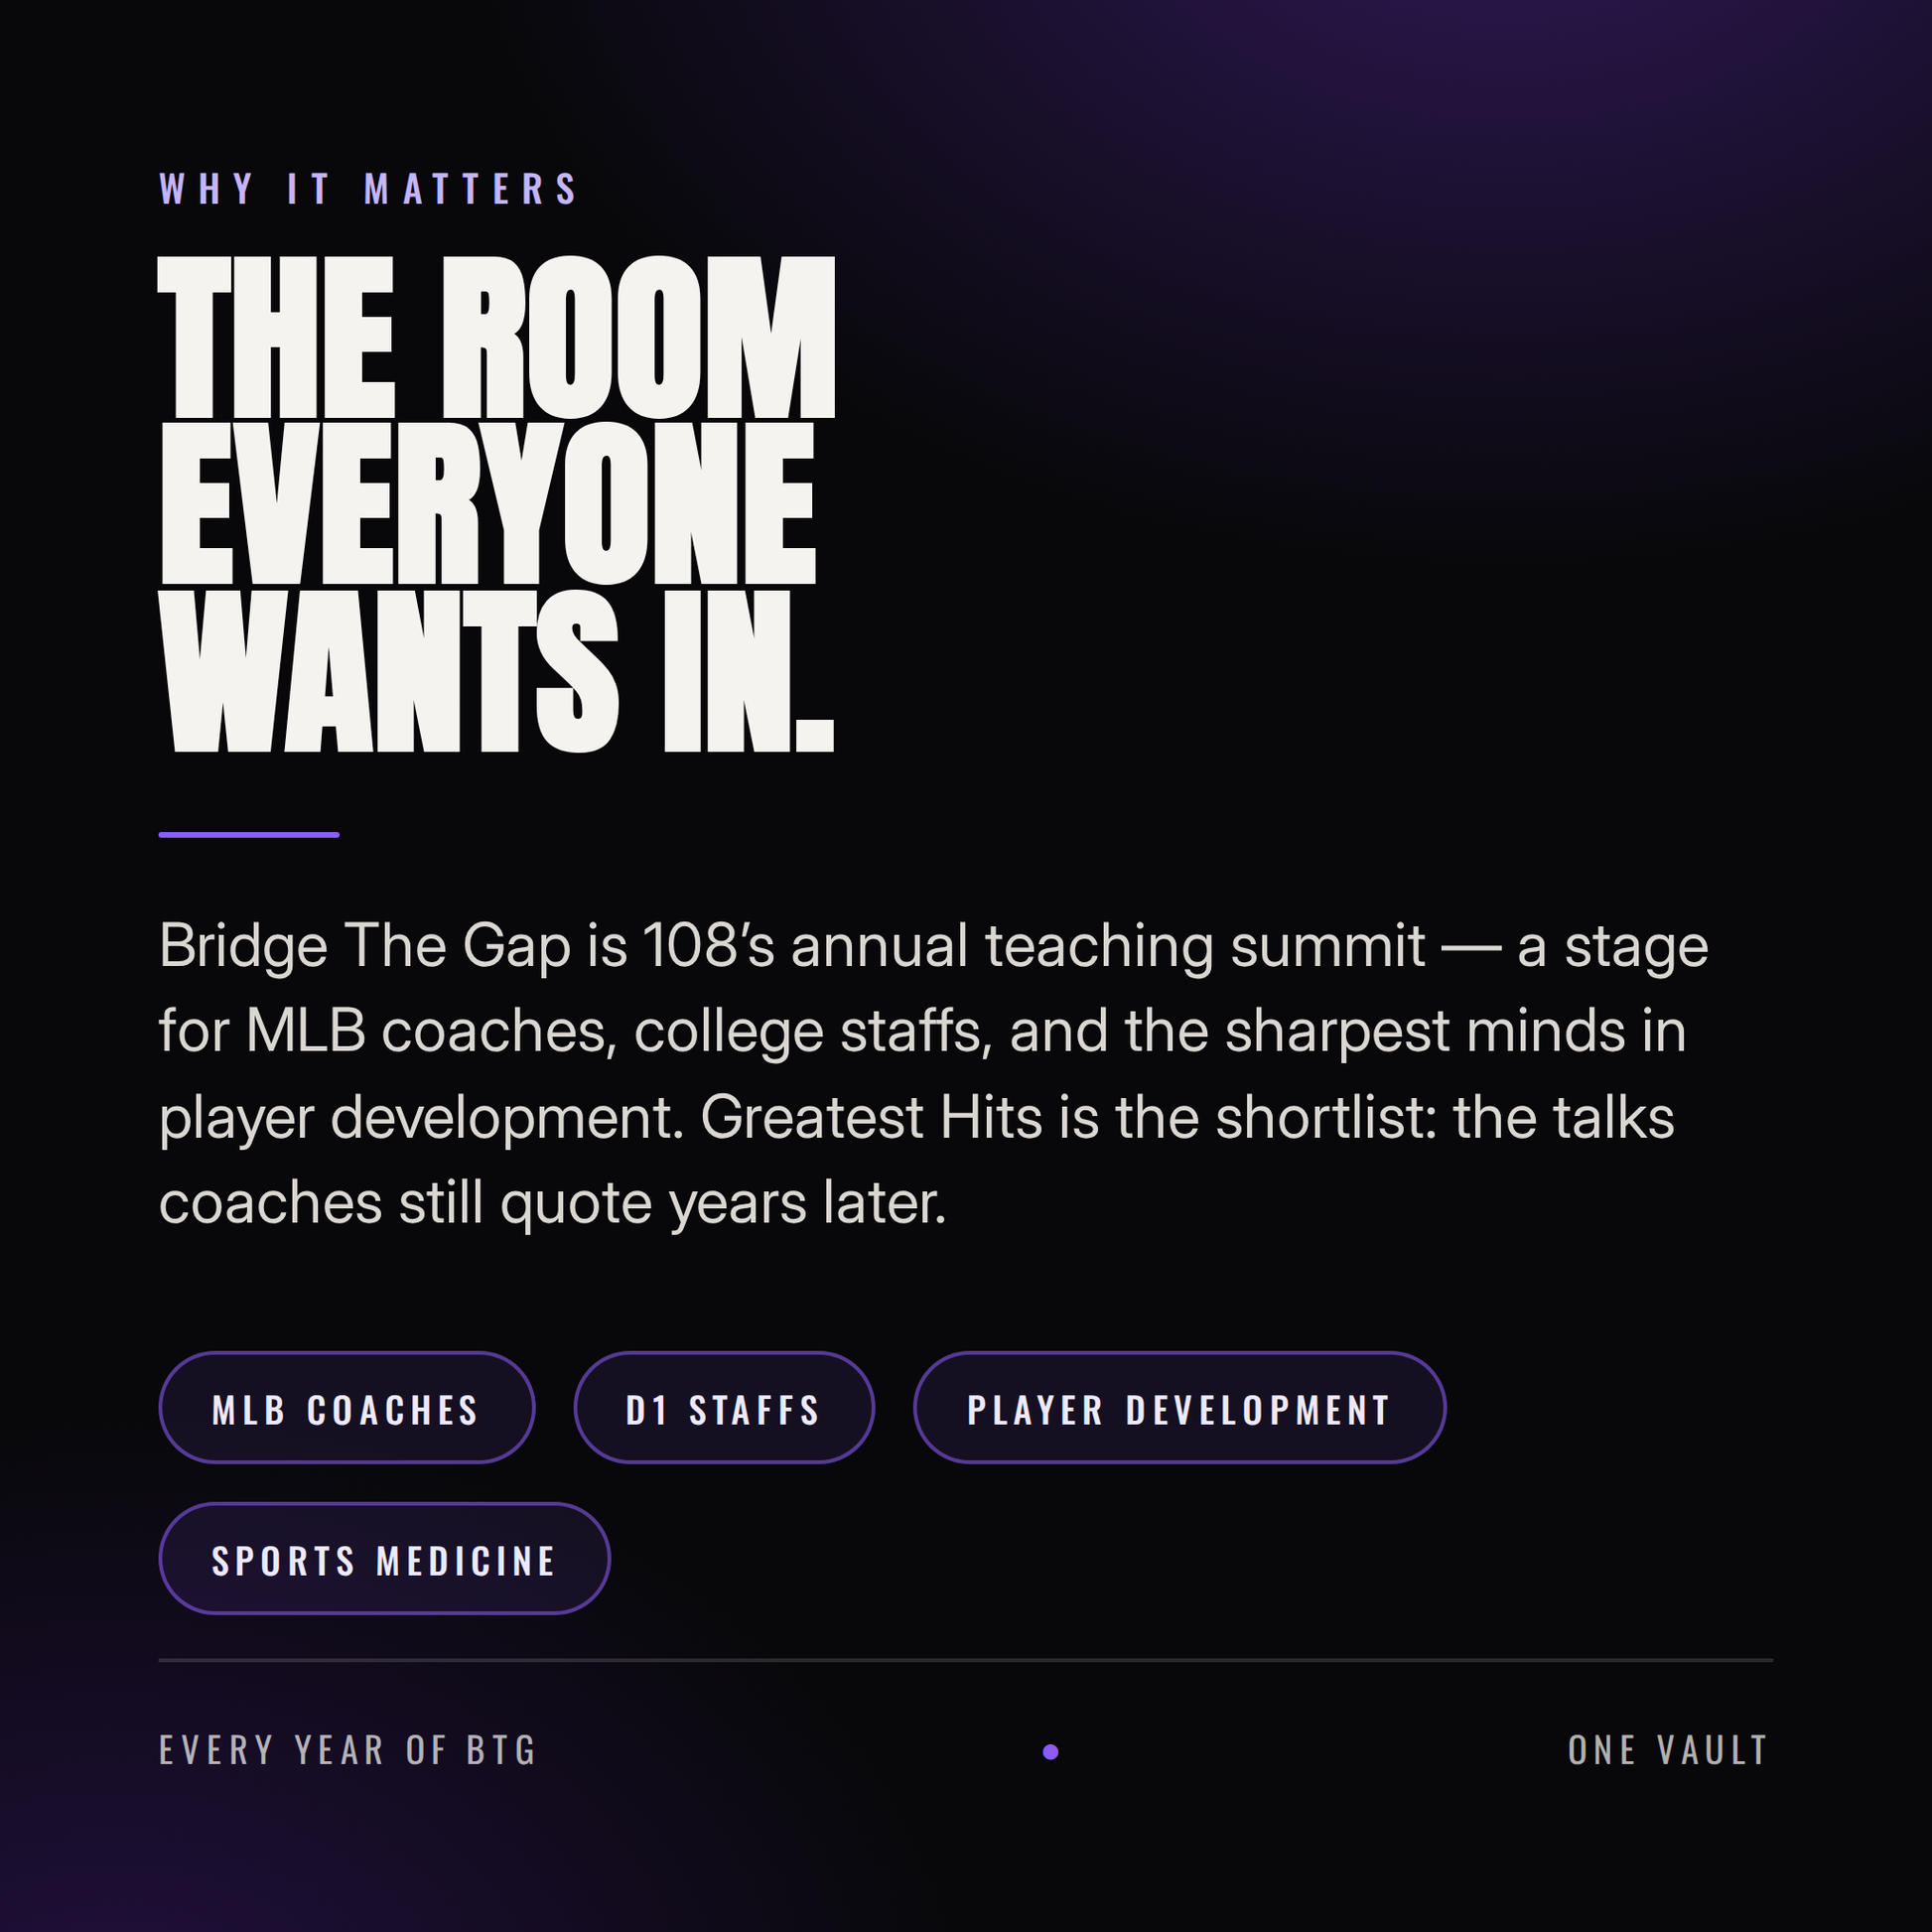1932x1932 pixels.
Task: Click college staffs in the body paragraph
Action: pos(813,1032)
